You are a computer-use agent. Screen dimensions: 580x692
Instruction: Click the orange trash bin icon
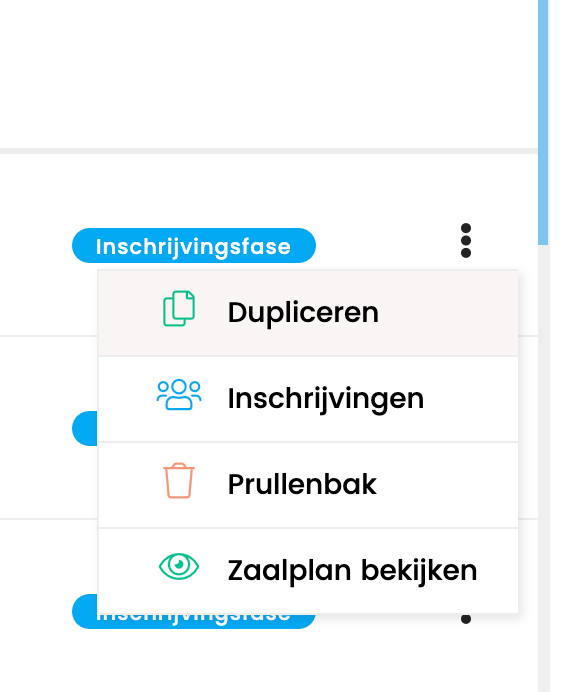pos(179,481)
